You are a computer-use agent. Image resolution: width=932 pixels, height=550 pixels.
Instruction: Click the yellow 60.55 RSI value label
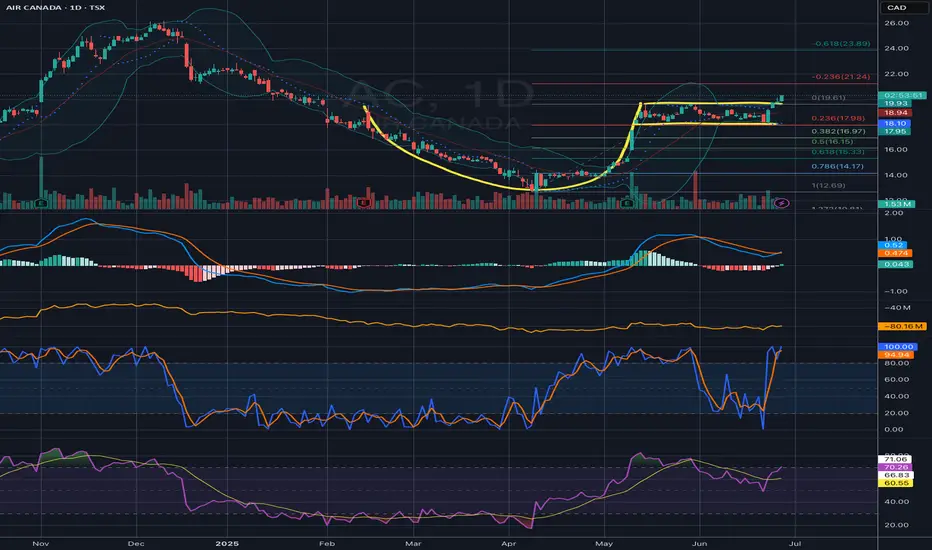[895, 483]
